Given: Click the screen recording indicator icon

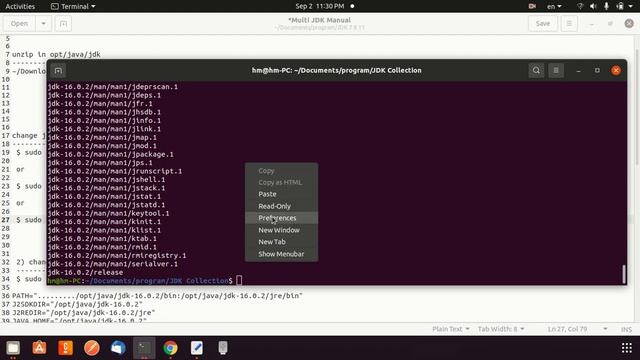Looking at the screenshot, I should pyautogui.click(x=532, y=6).
